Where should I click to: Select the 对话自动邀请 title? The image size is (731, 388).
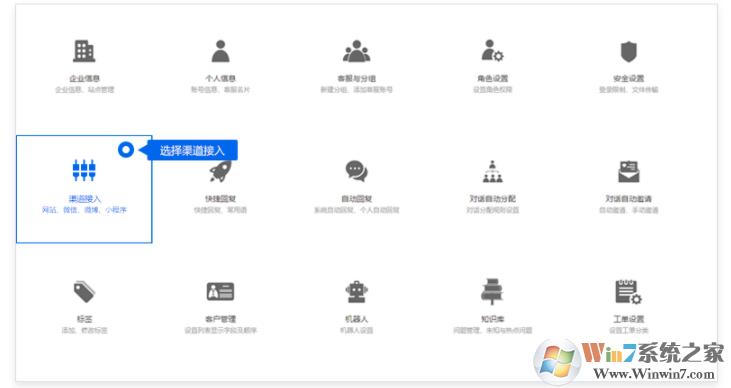(x=628, y=199)
